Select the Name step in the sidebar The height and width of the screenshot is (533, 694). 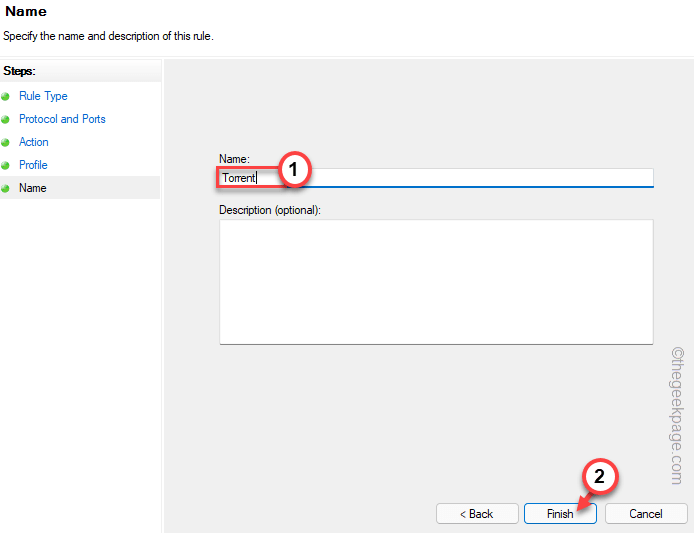(33, 188)
